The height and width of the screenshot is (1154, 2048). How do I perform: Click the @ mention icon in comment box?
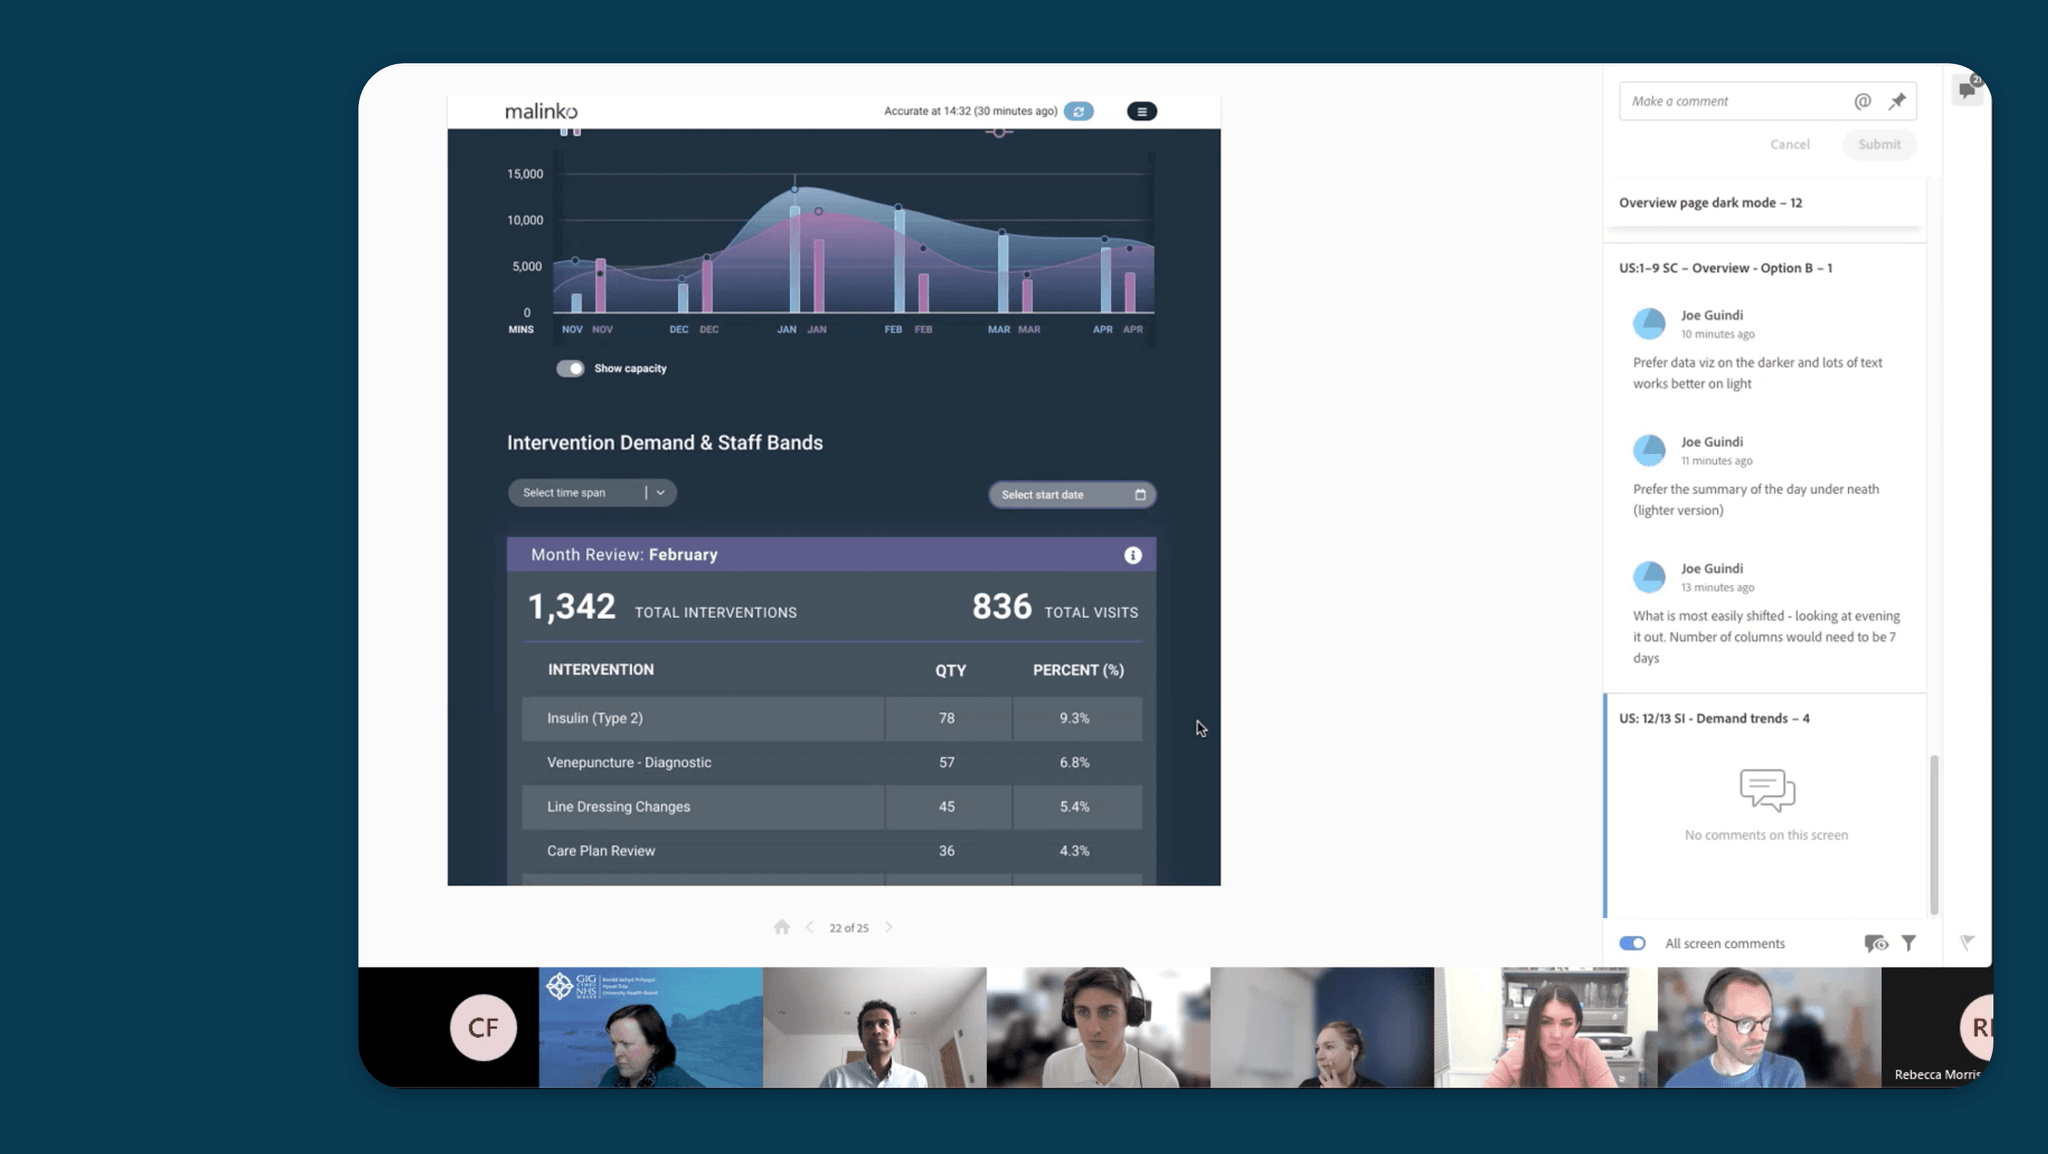tap(1862, 101)
